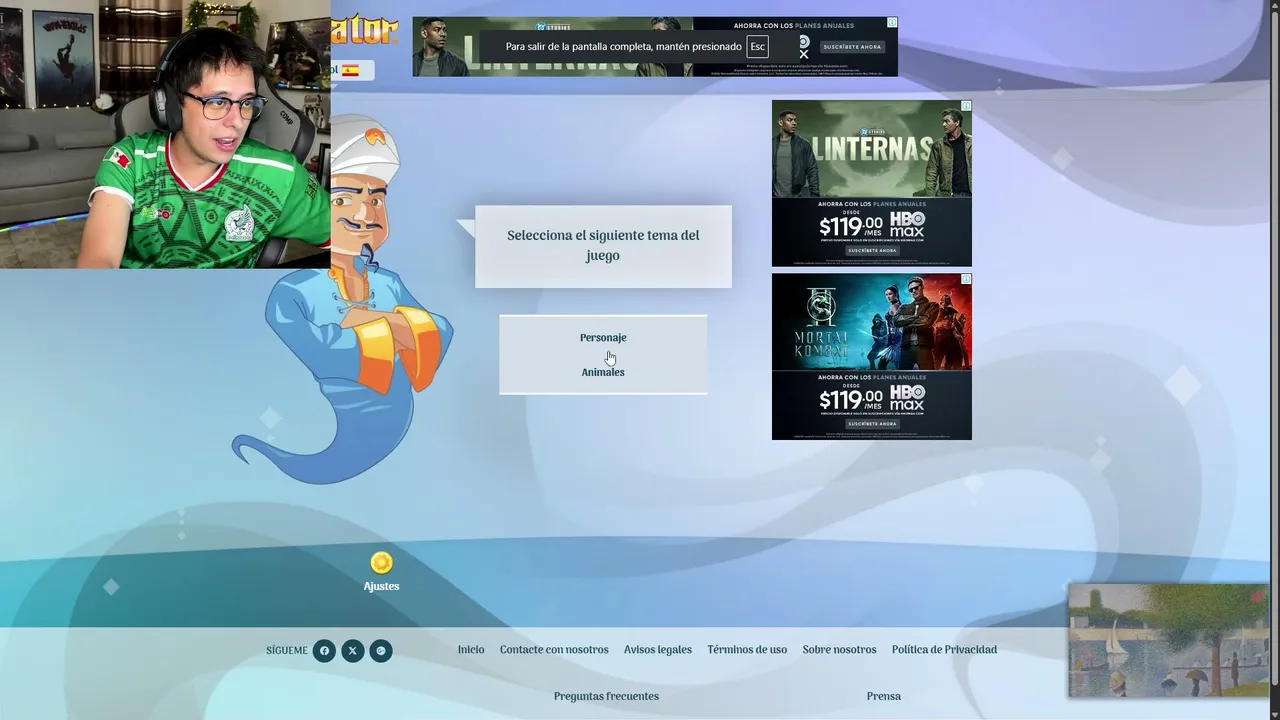Image resolution: width=1280 pixels, height=720 pixels.
Task: Open the Avisos legales link
Action: point(658,650)
